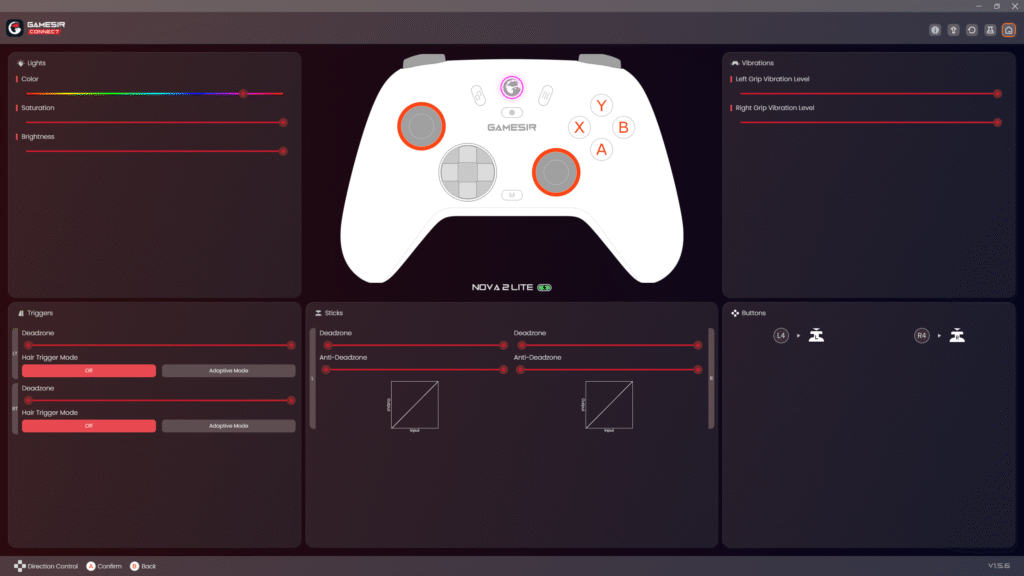Select the L4 back button icon
This screenshot has height=576, width=1024.
click(781, 336)
